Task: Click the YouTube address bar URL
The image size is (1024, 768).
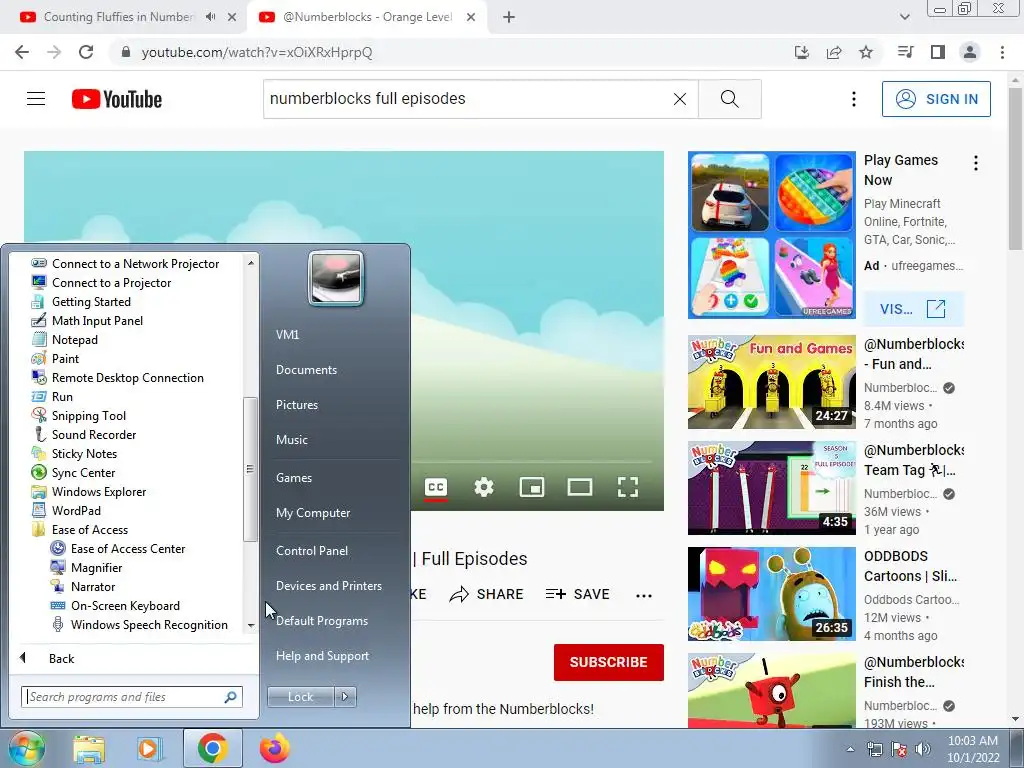Action: tap(257, 52)
